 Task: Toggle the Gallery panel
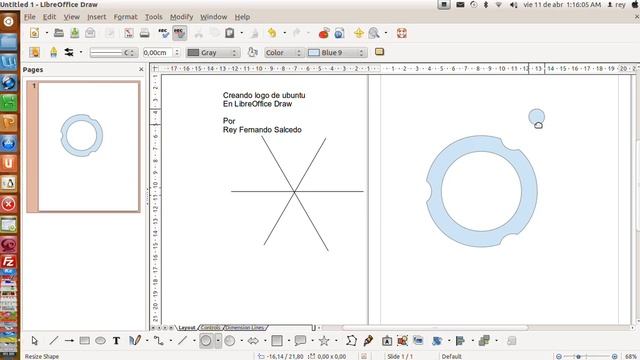418,340
